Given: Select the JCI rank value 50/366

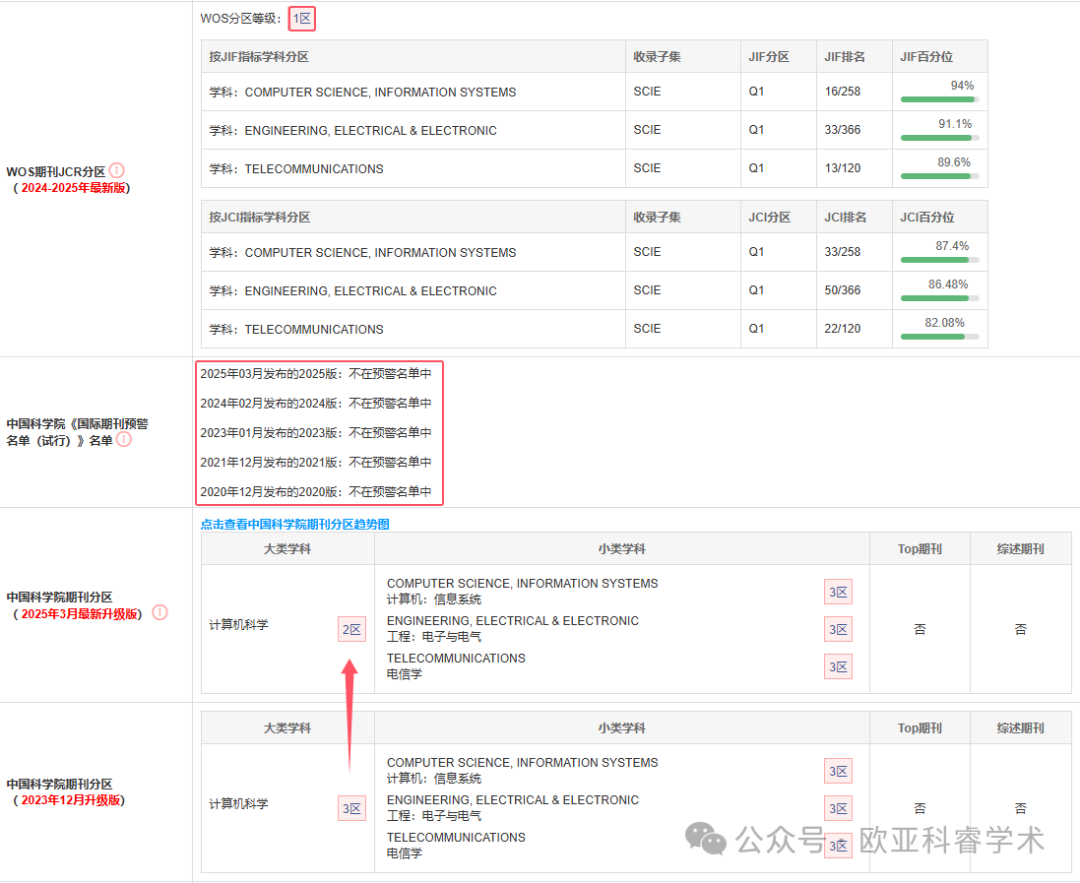Looking at the screenshot, I should [842, 290].
